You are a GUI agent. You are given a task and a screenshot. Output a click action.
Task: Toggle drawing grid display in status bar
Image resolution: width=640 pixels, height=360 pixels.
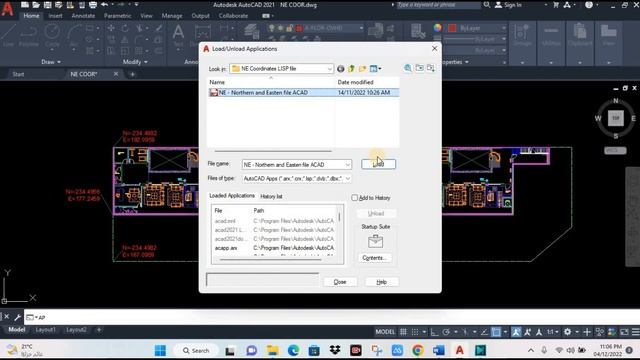point(403,332)
